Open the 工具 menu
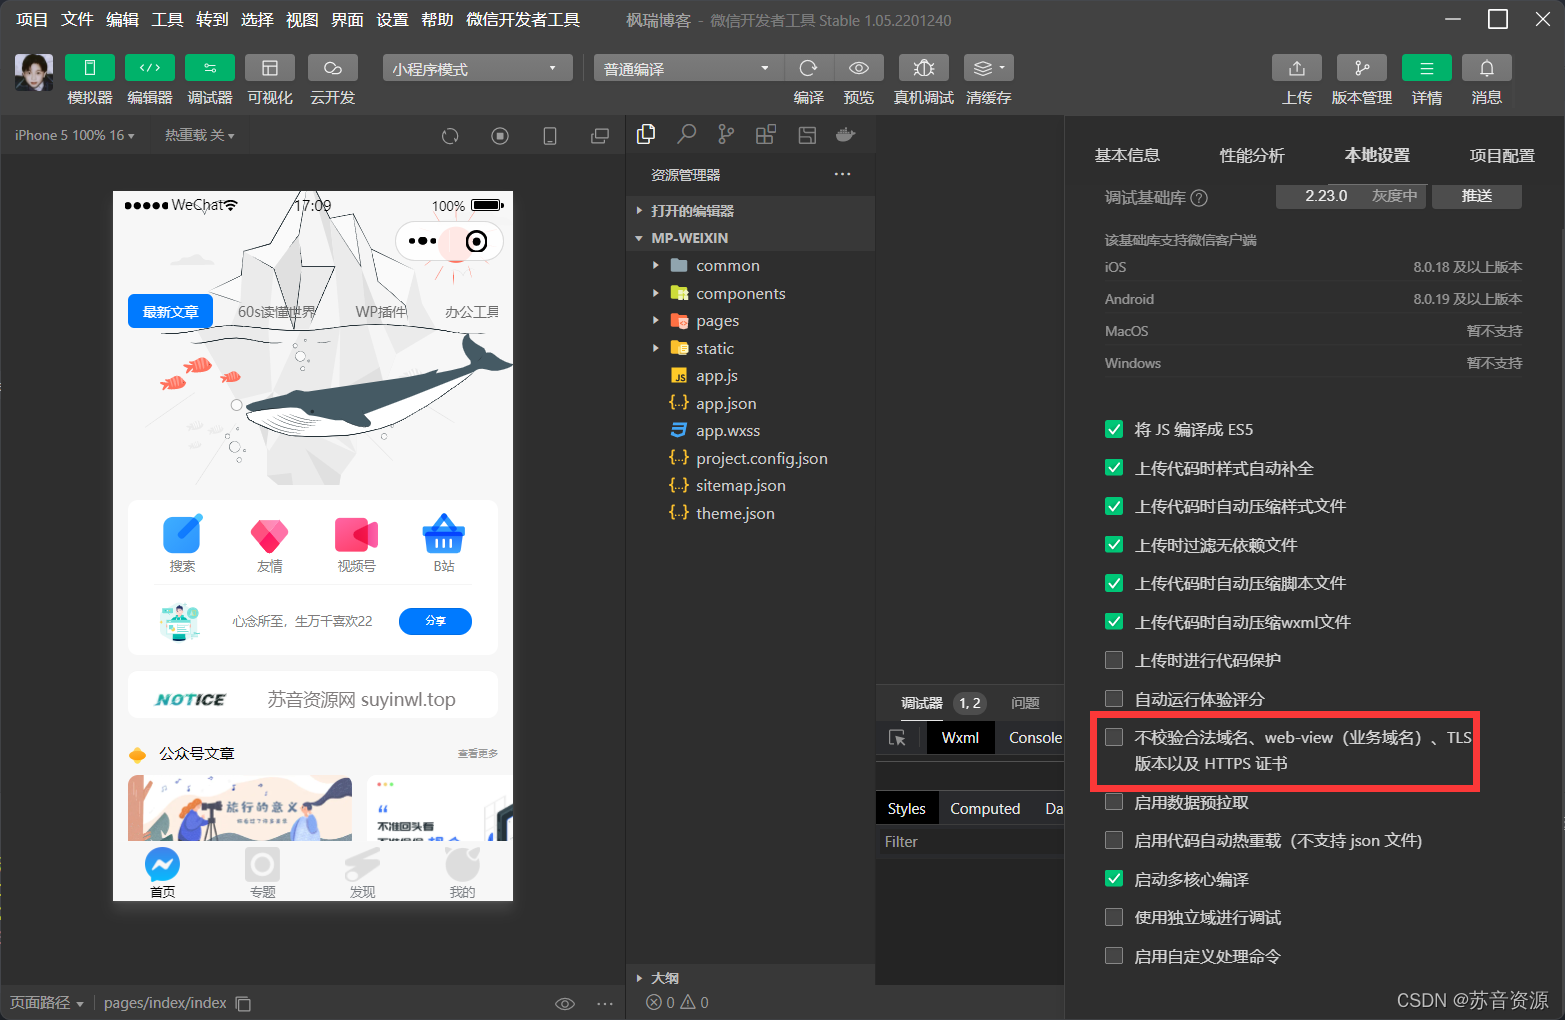This screenshot has height=1020, width=1565. [x=167, y=20]
